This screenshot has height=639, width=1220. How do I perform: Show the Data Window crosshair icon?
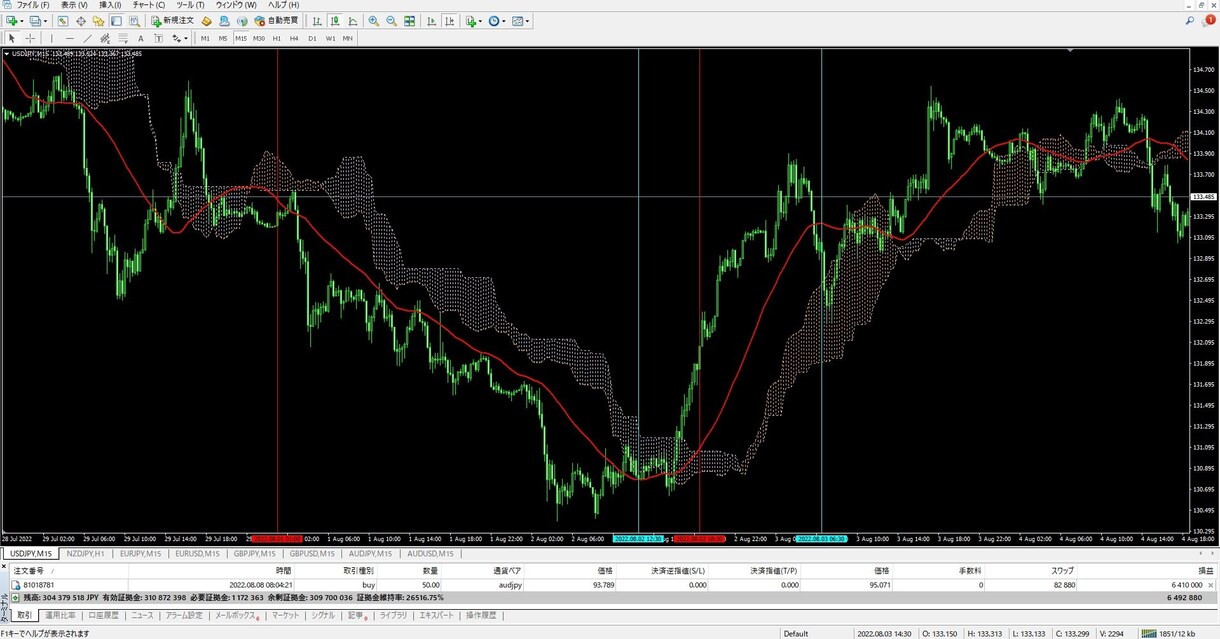pos(81,20)
